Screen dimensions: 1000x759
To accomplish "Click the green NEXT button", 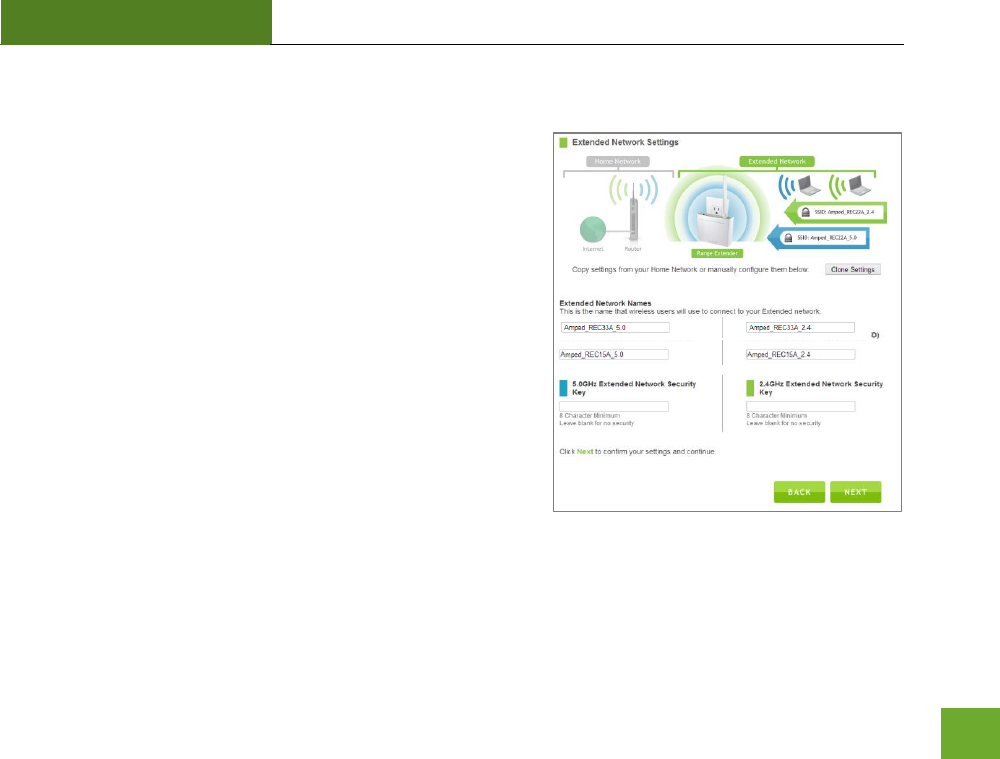I will (x=855, y=492).
